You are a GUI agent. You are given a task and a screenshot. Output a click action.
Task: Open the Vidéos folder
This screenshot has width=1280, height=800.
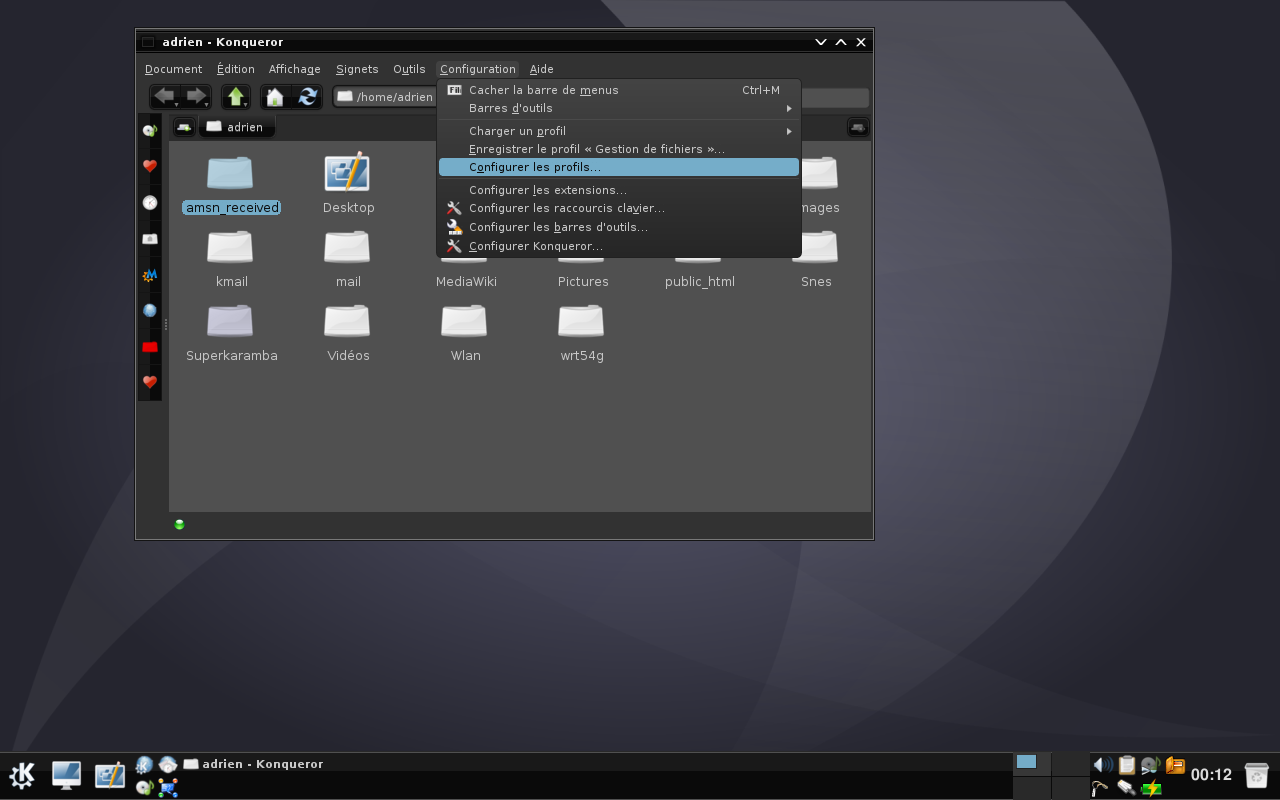pos(348,332)
